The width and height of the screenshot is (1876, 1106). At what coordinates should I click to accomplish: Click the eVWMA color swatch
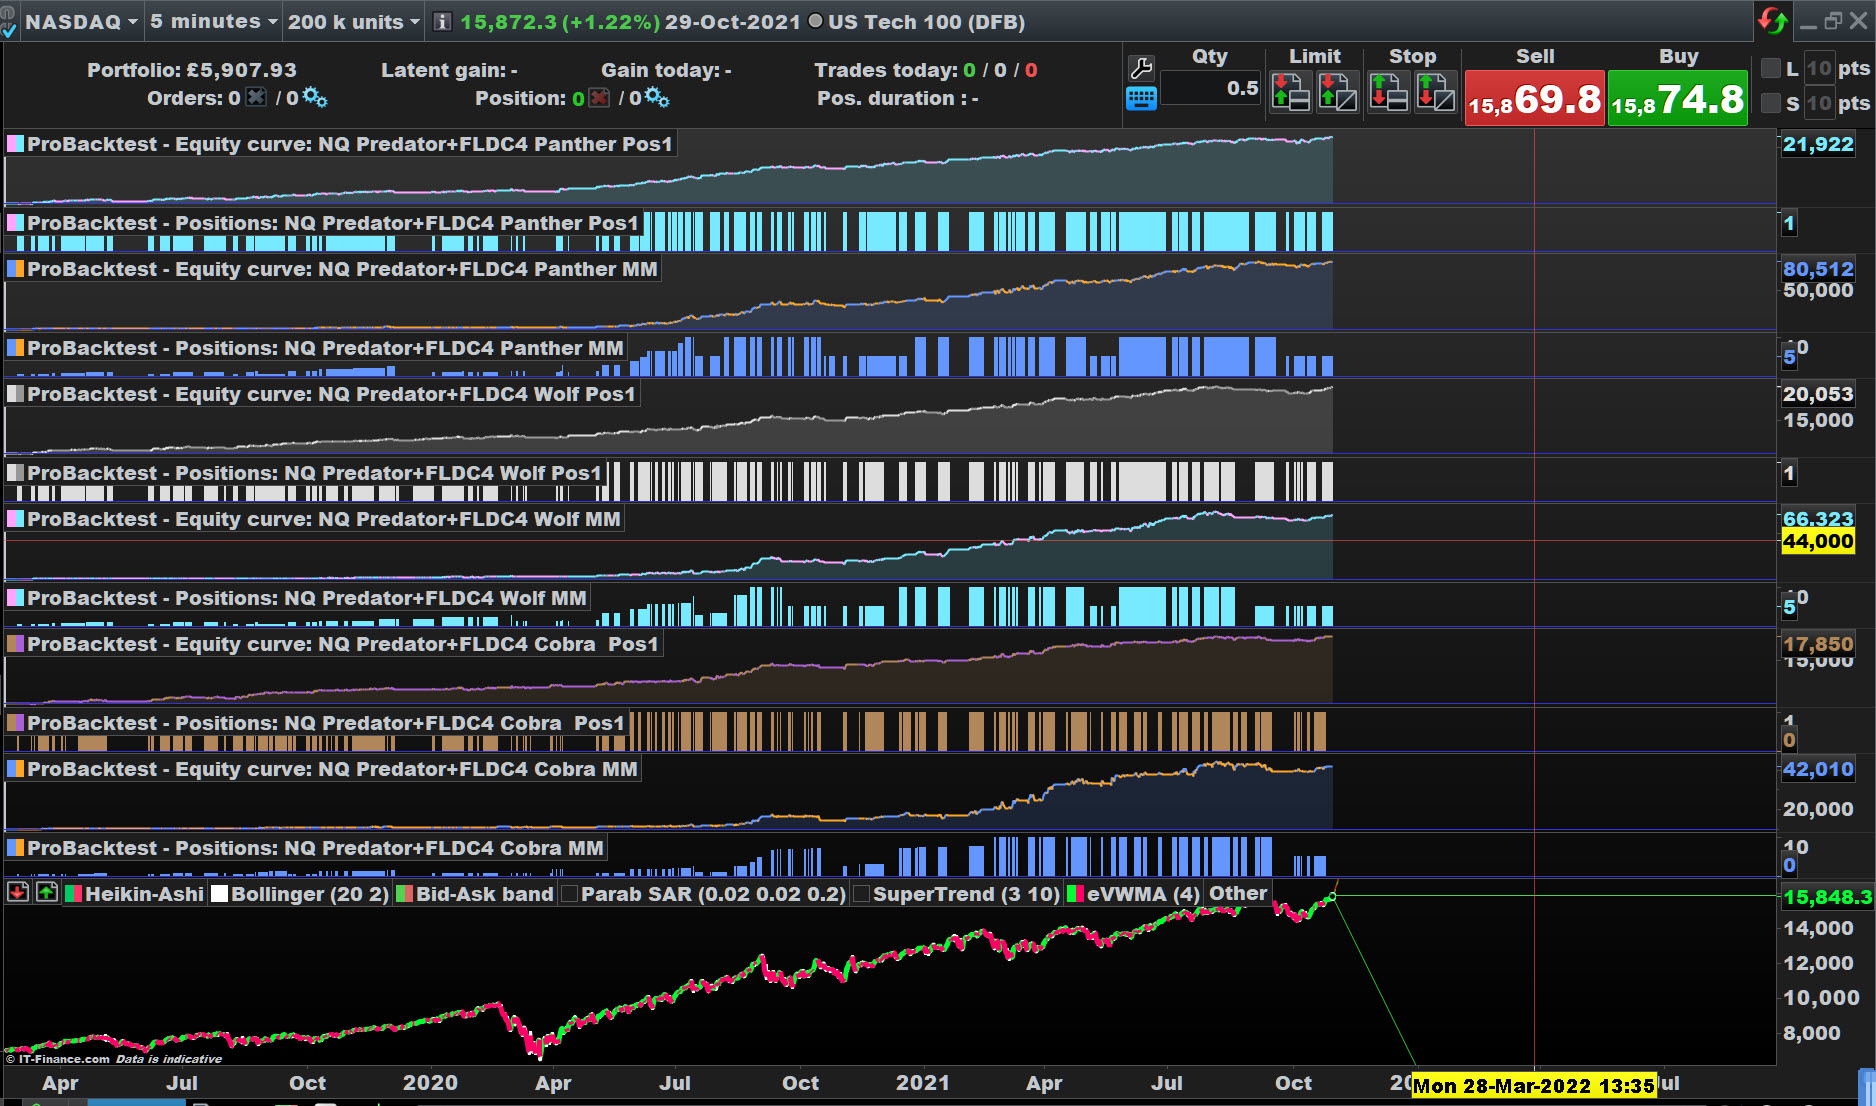point(1076,894)
